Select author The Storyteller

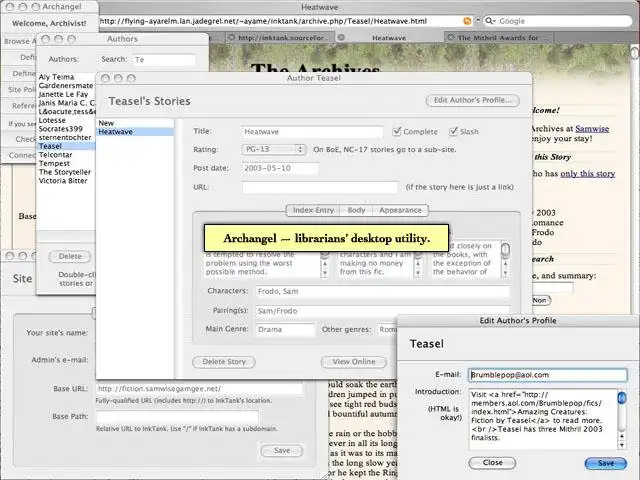pos(64,172)
